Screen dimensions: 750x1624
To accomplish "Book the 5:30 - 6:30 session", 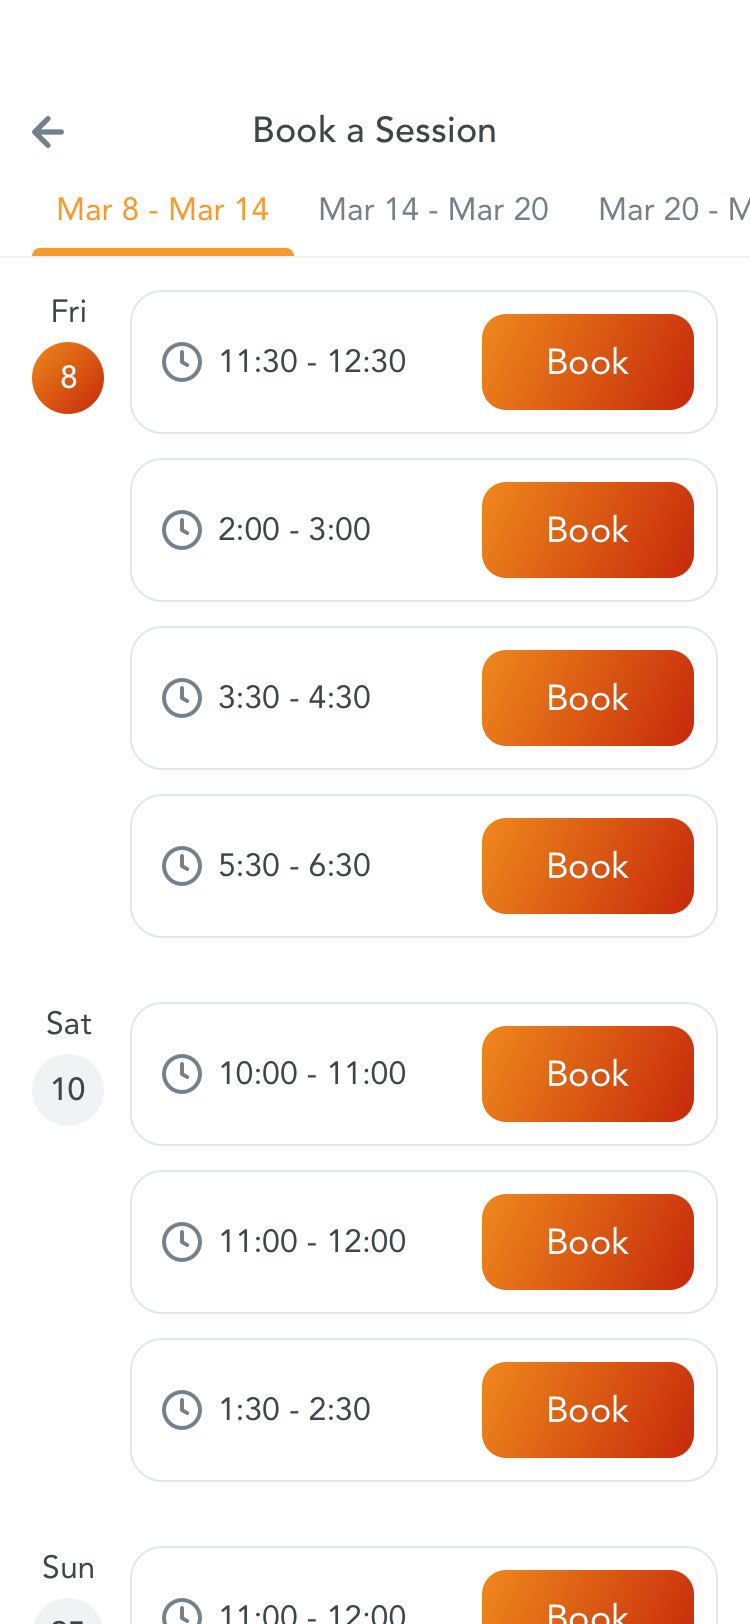I will click(587, 866).
